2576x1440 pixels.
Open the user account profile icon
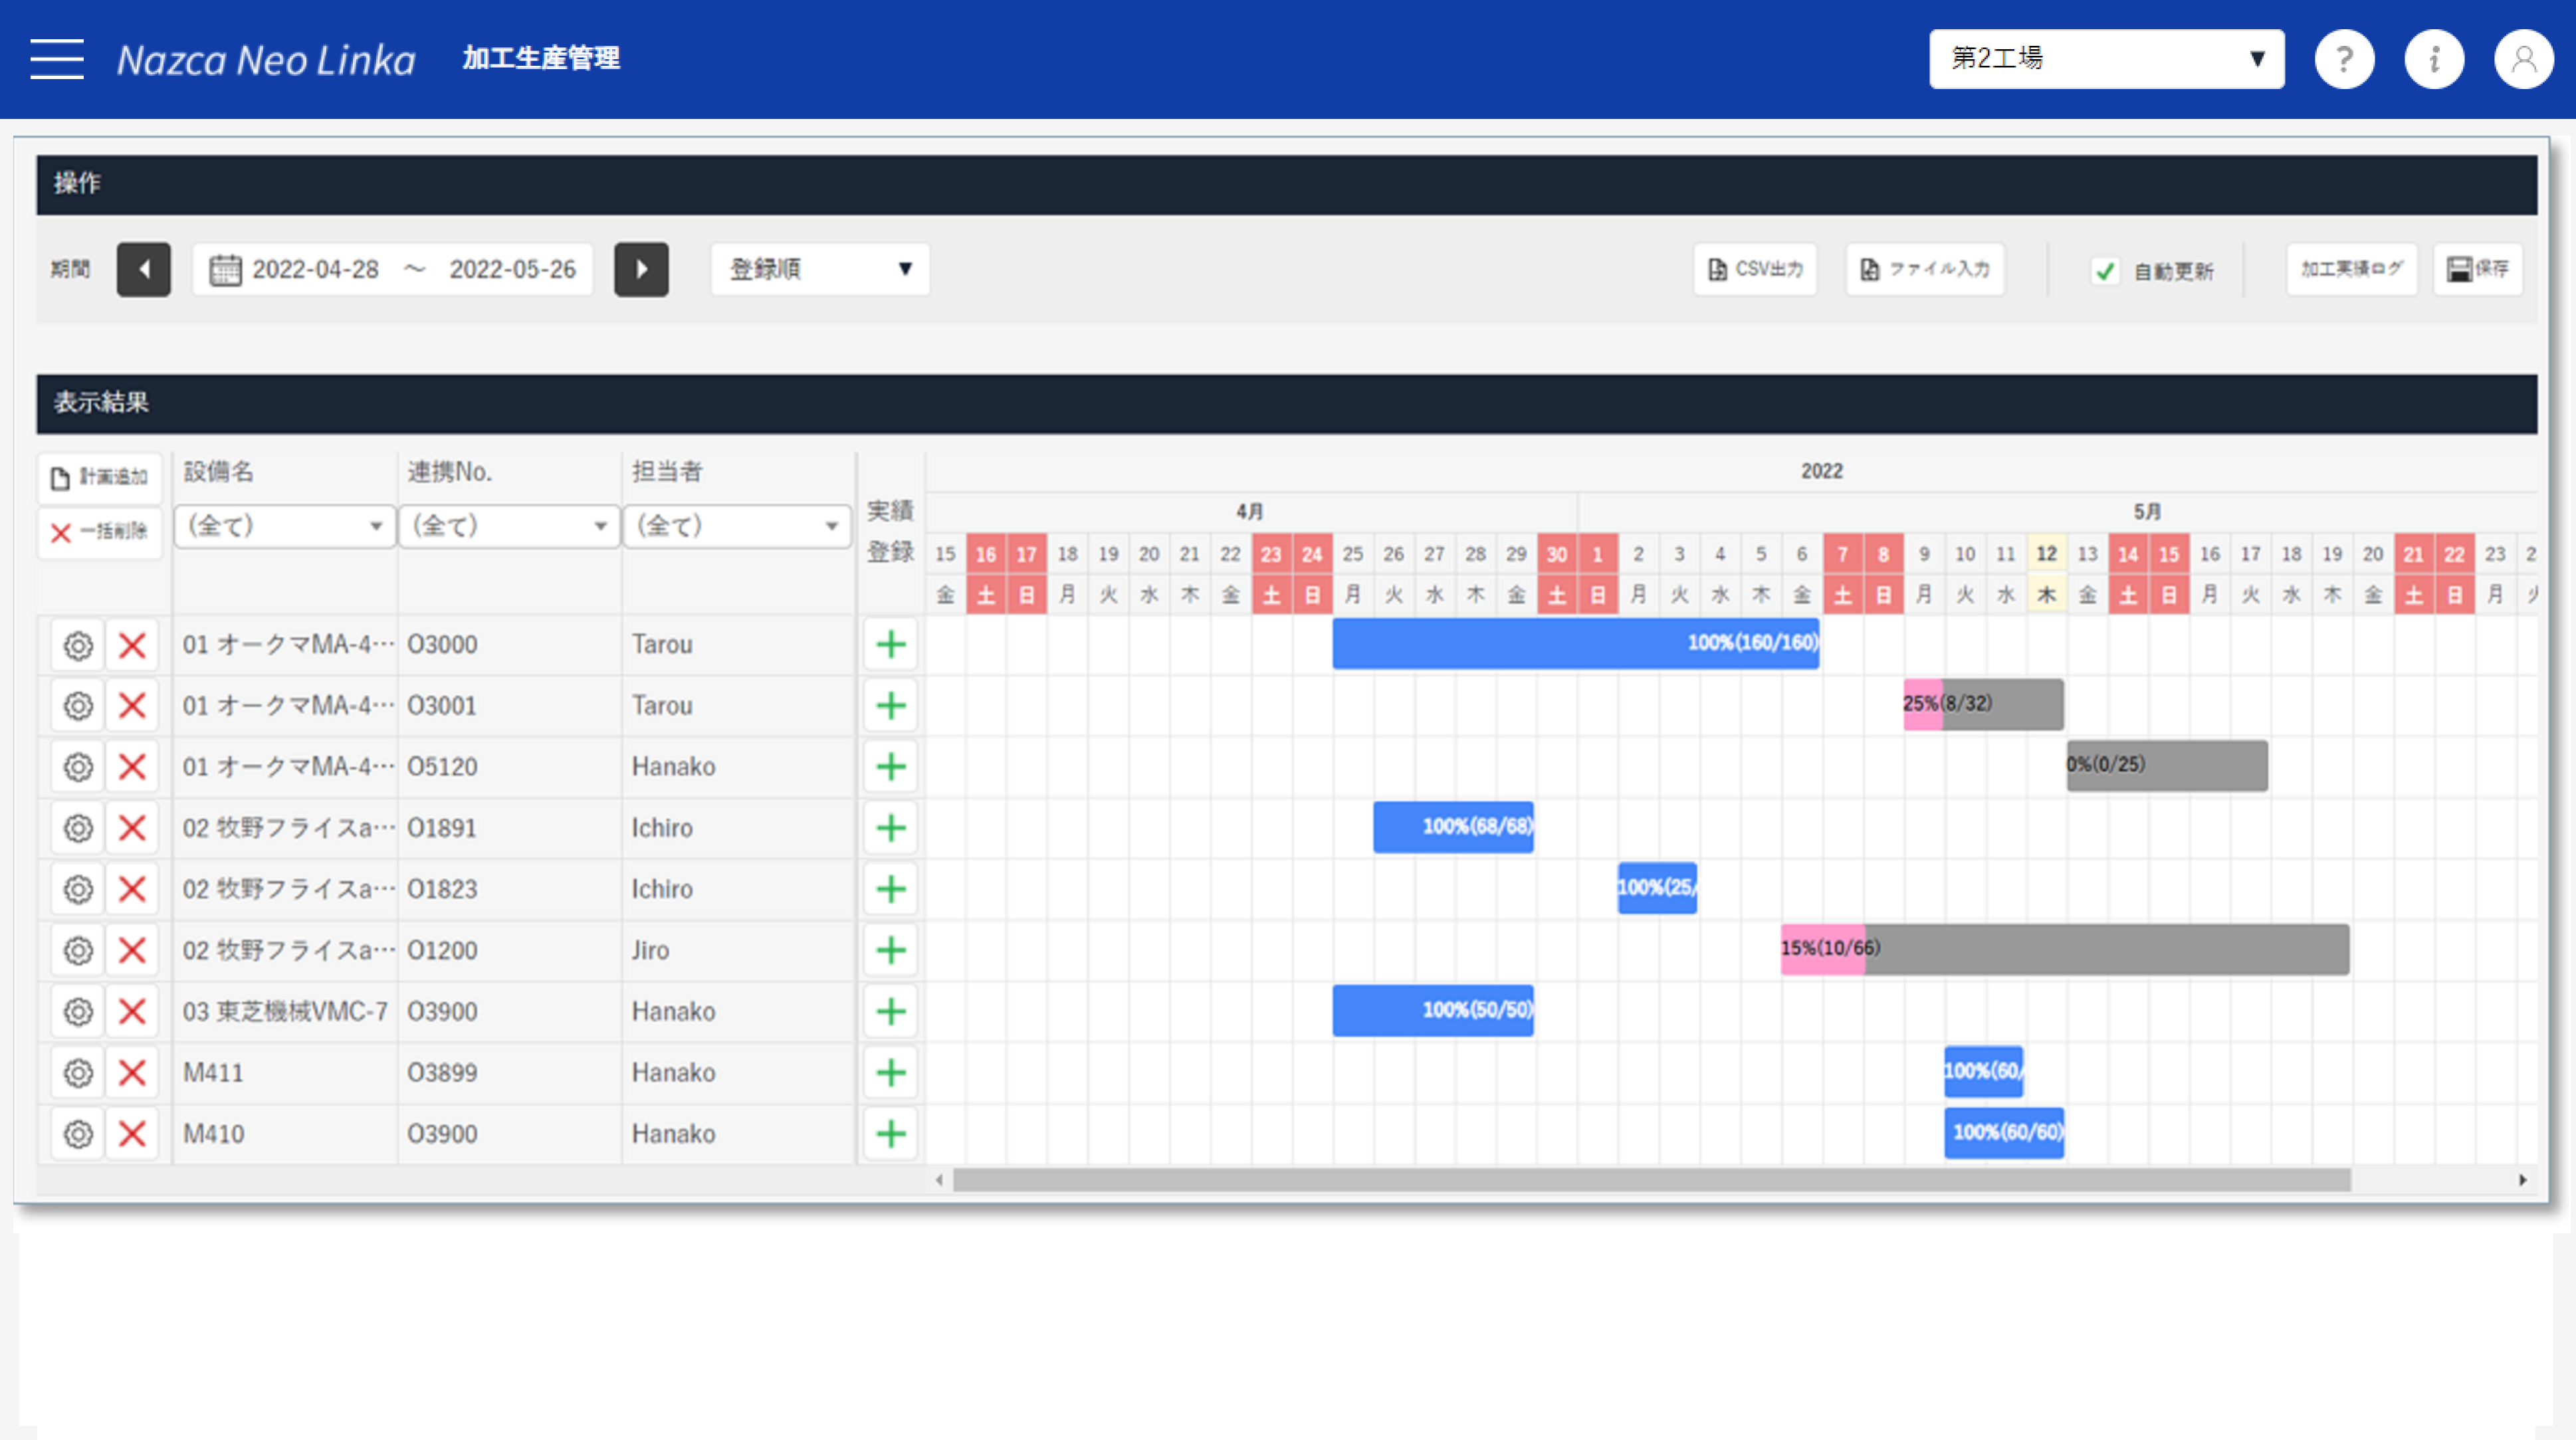(x=2524, y=59)
